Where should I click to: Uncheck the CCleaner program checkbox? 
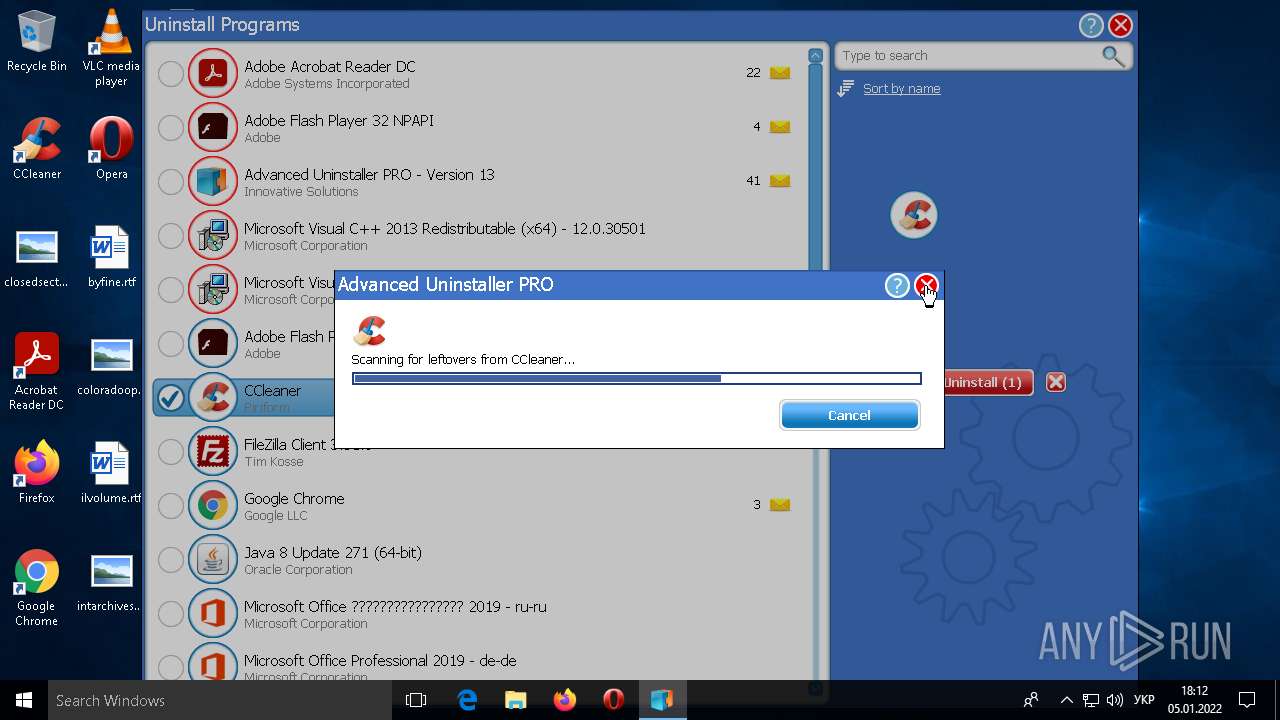click(x=171, y=397)
